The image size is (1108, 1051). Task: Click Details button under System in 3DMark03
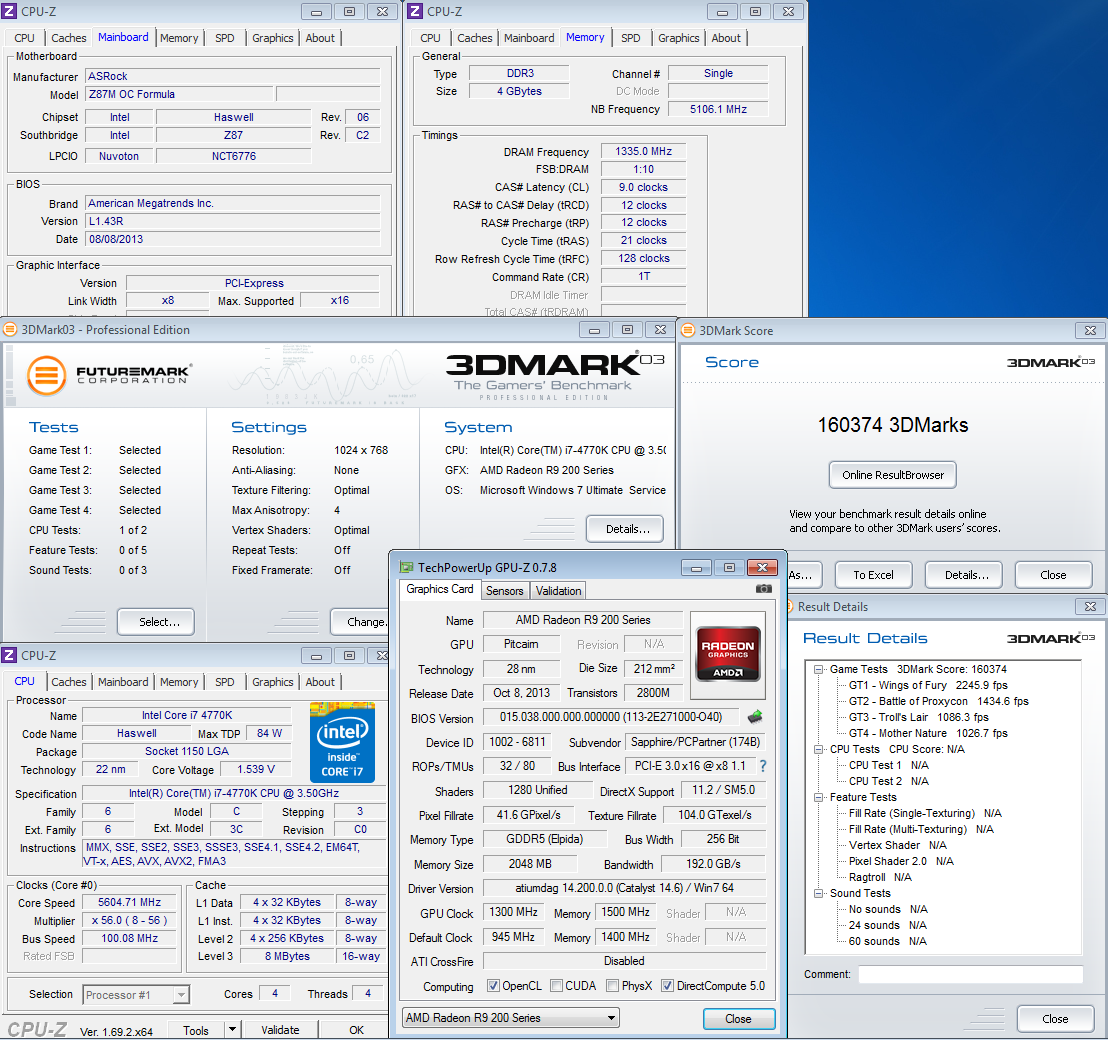pos(625,529)
